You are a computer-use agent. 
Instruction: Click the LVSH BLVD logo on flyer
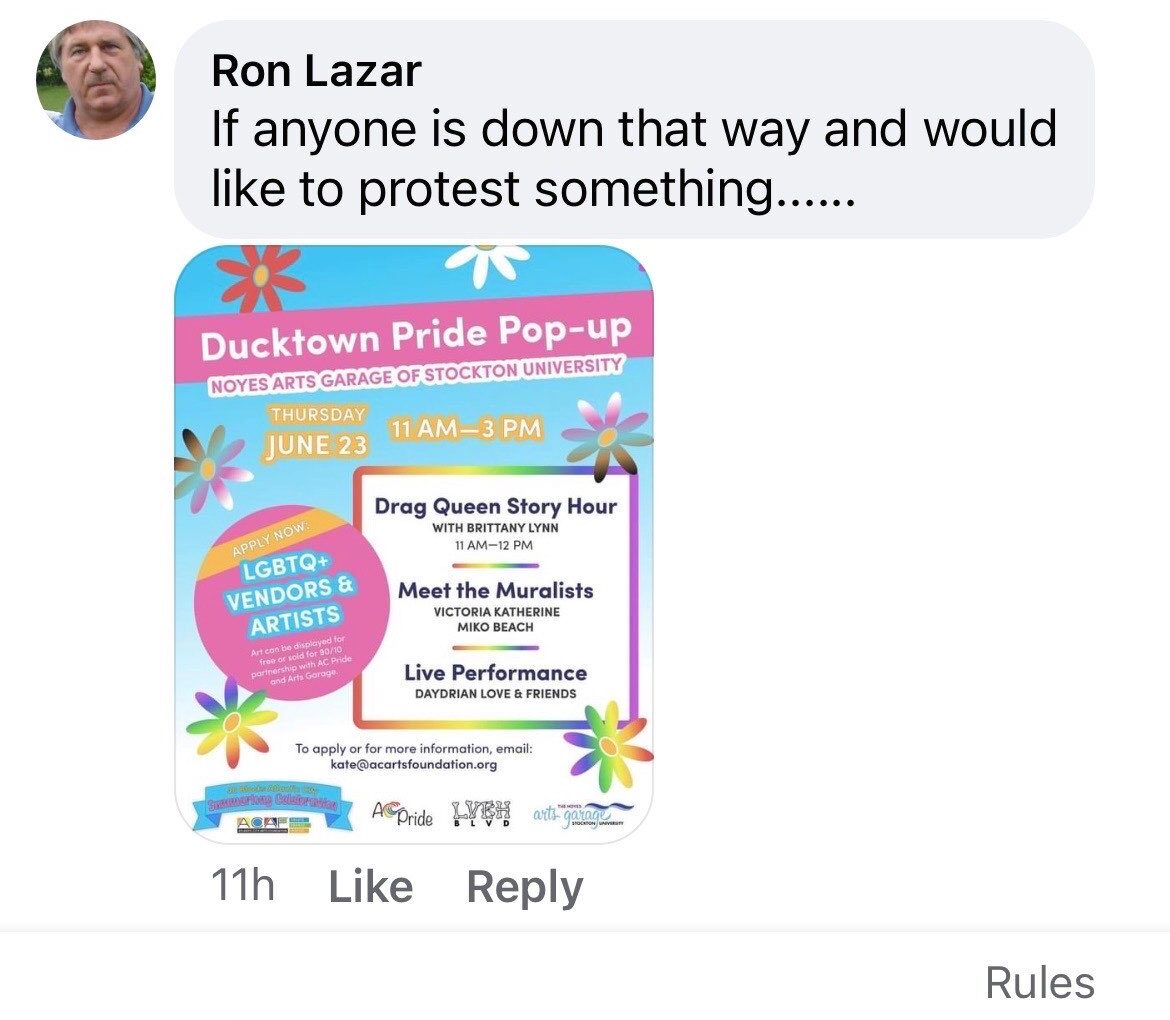[x=482, y=813]
